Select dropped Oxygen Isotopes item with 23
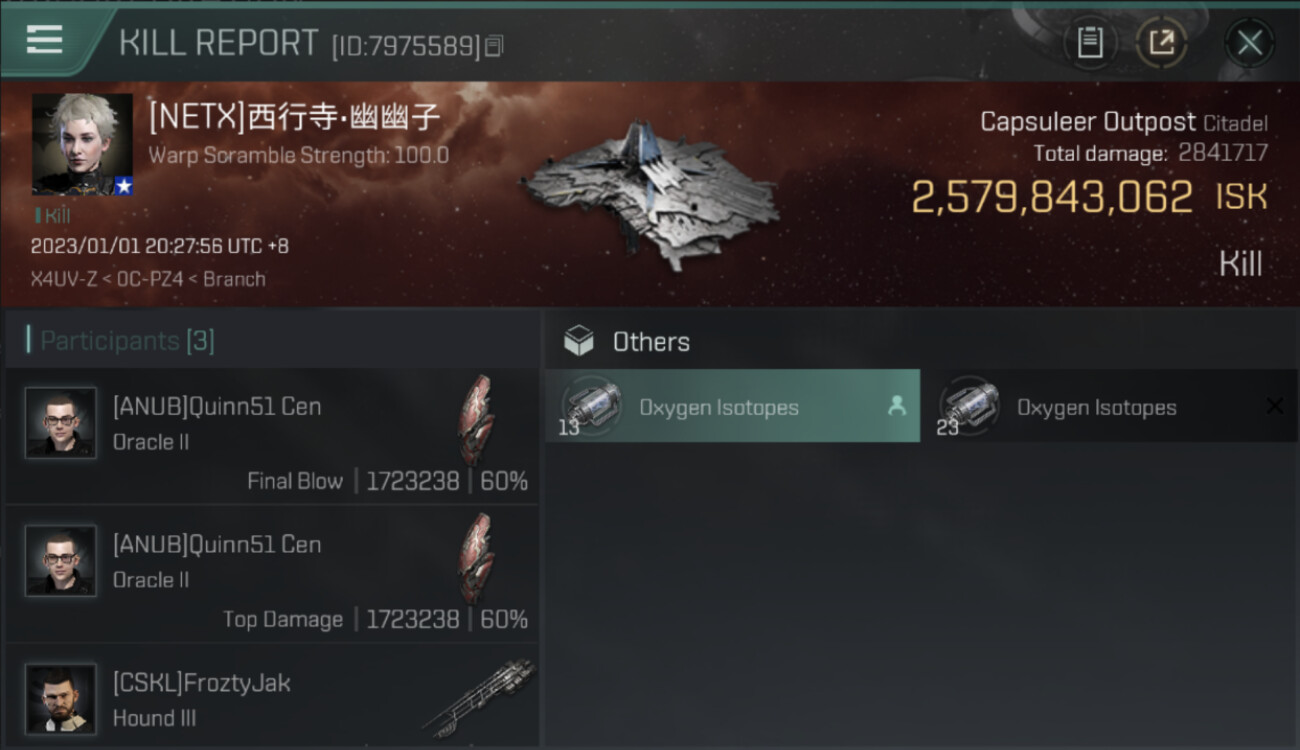The height and width of the screenshot is (750, 1300). (1110, 406)
